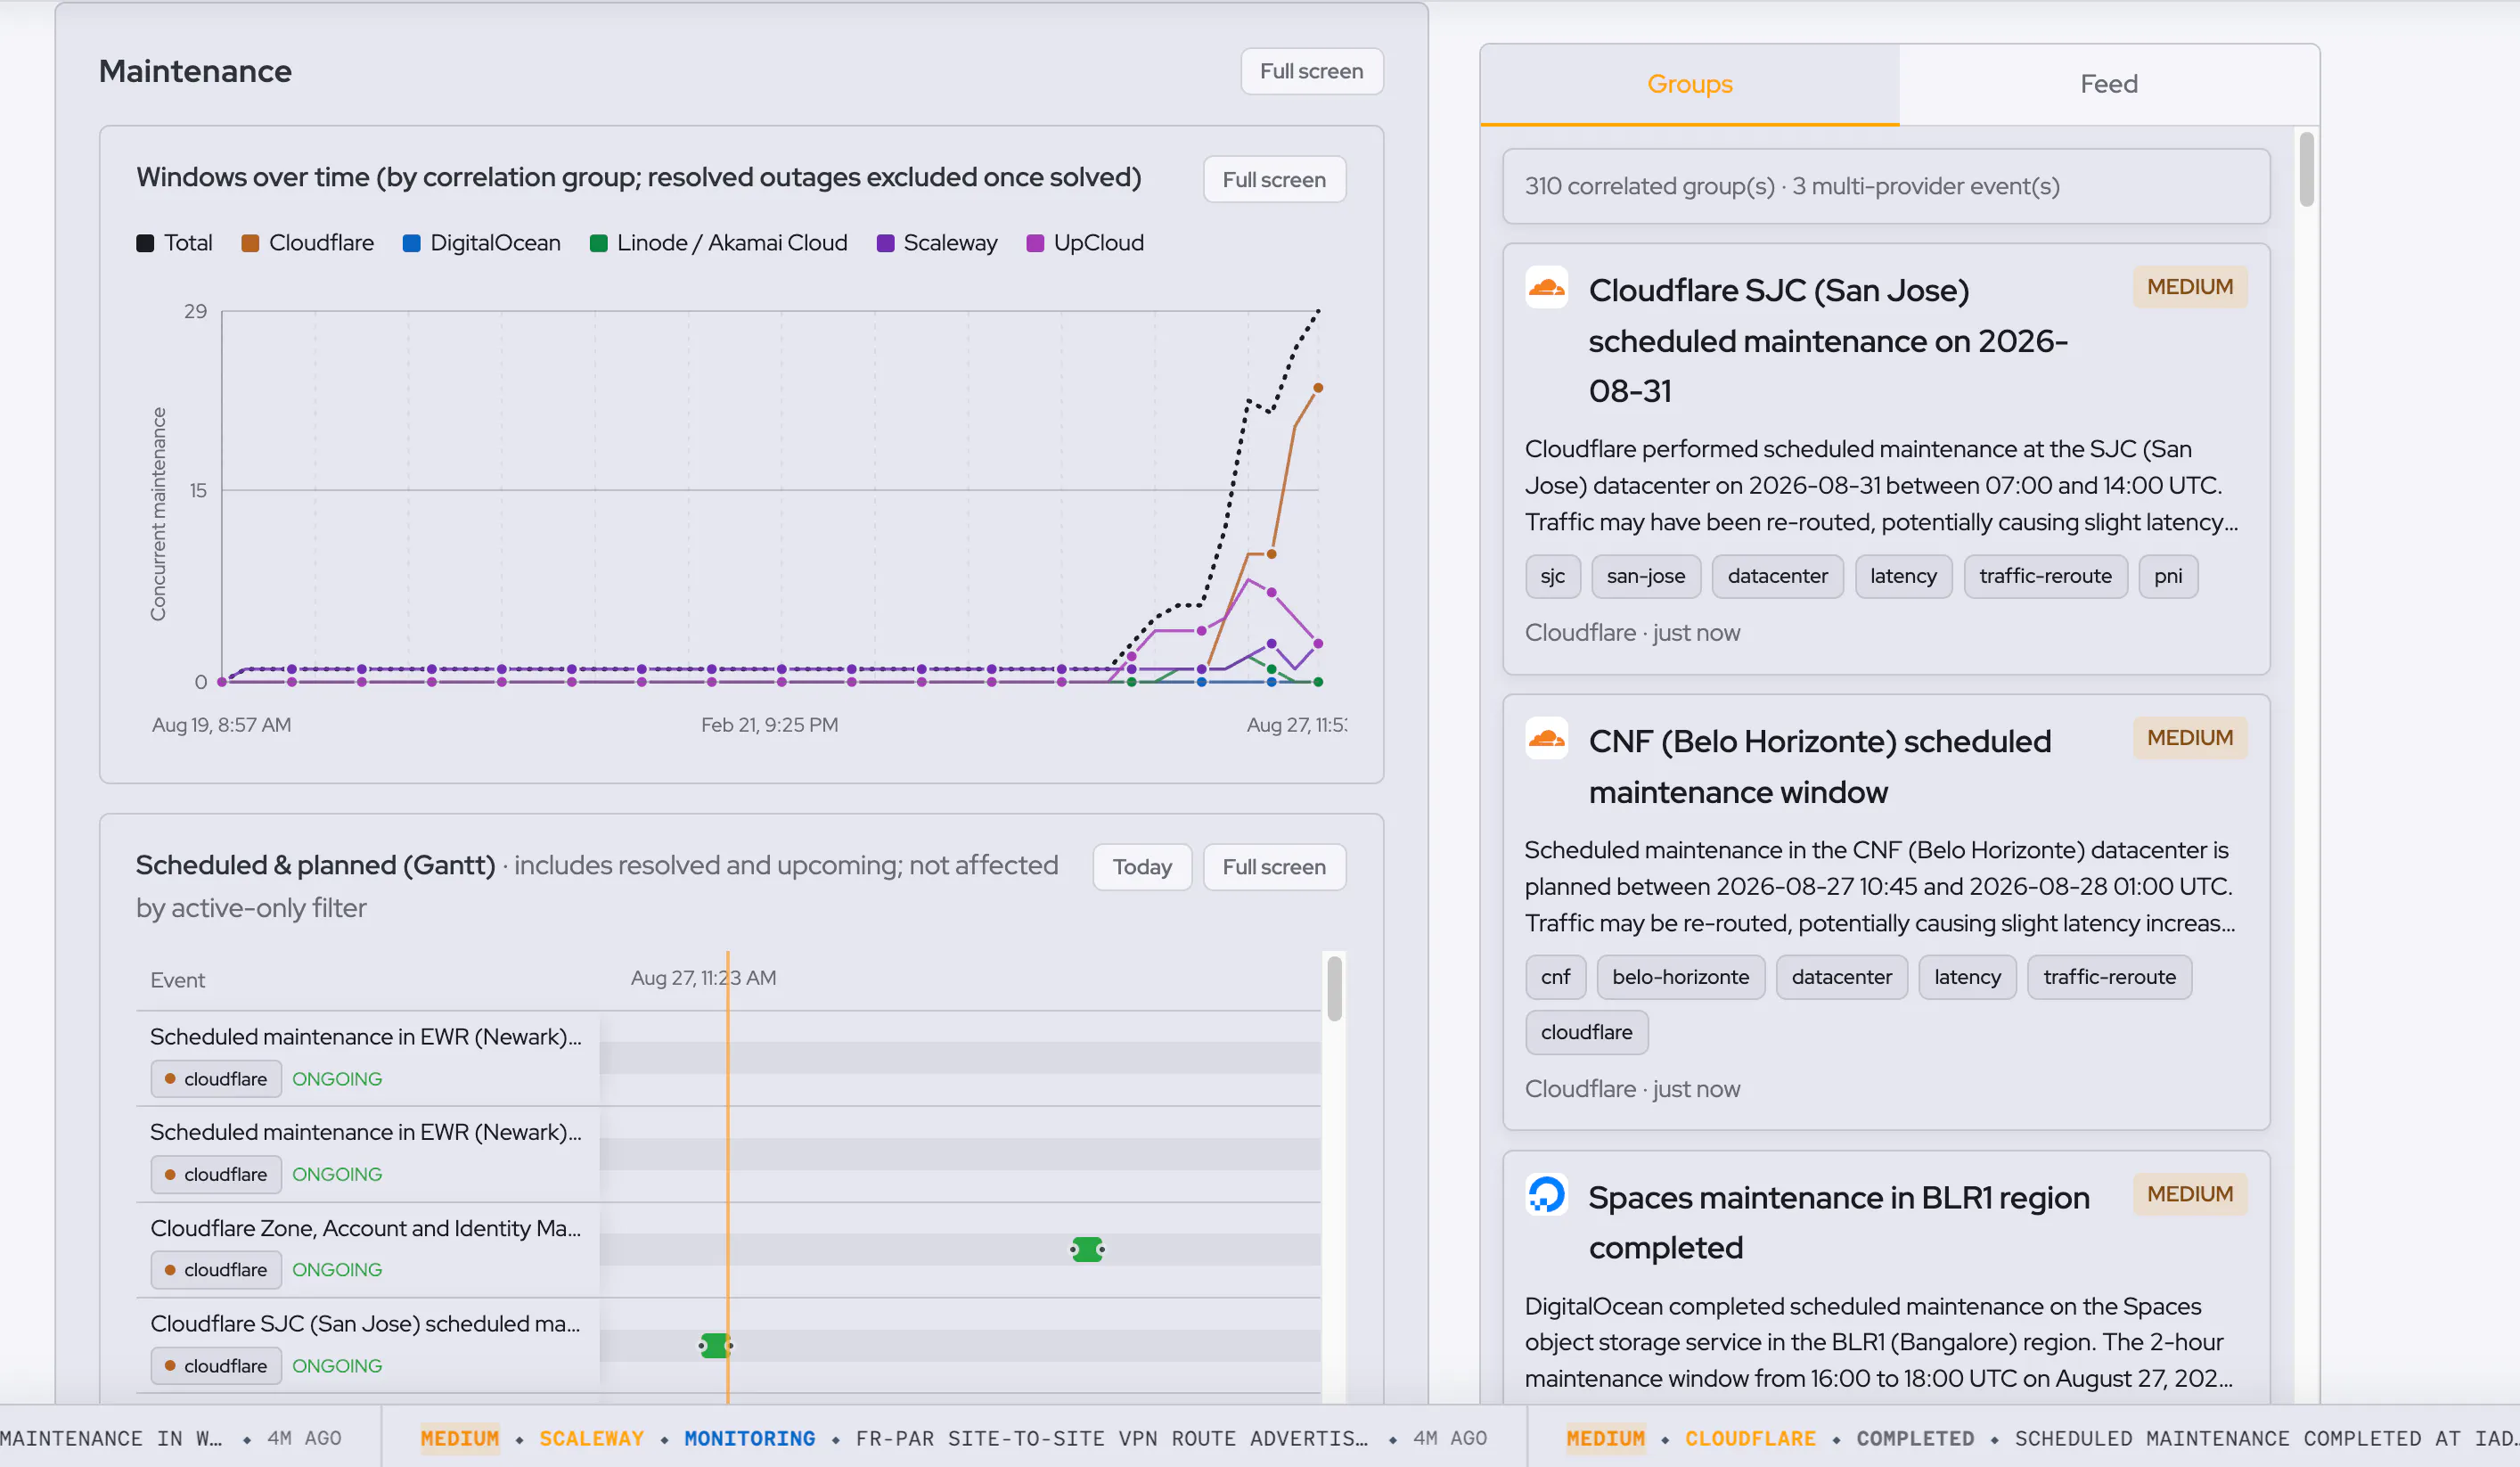
Task: Click the SCALEWAY ticker item in bottom bar
Action: tap(591, 1438)
